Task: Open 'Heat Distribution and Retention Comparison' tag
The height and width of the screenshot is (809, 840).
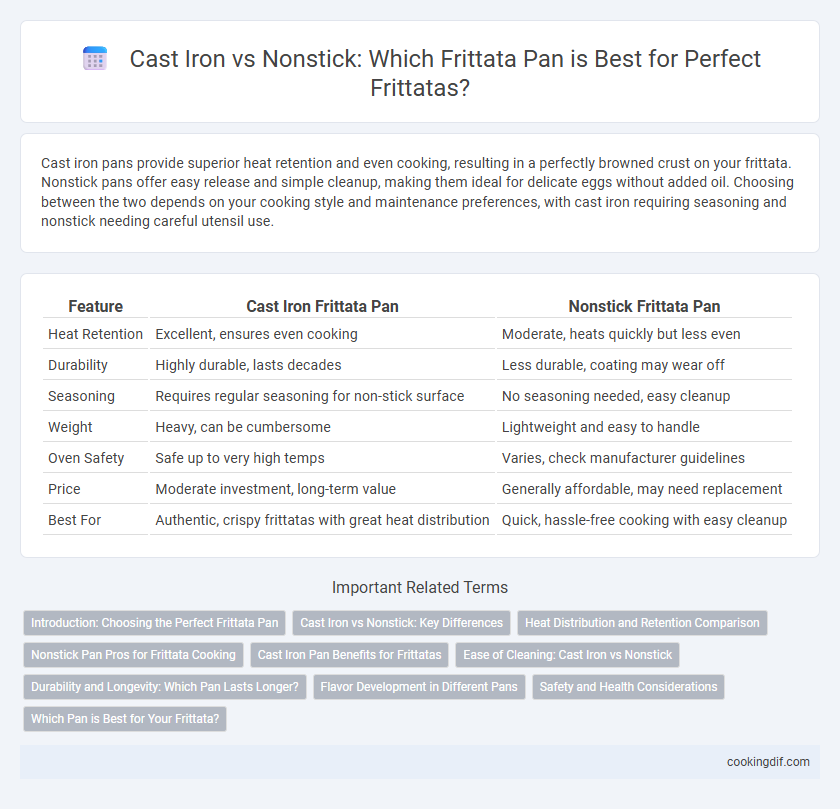Action: (x=642, y=623)
